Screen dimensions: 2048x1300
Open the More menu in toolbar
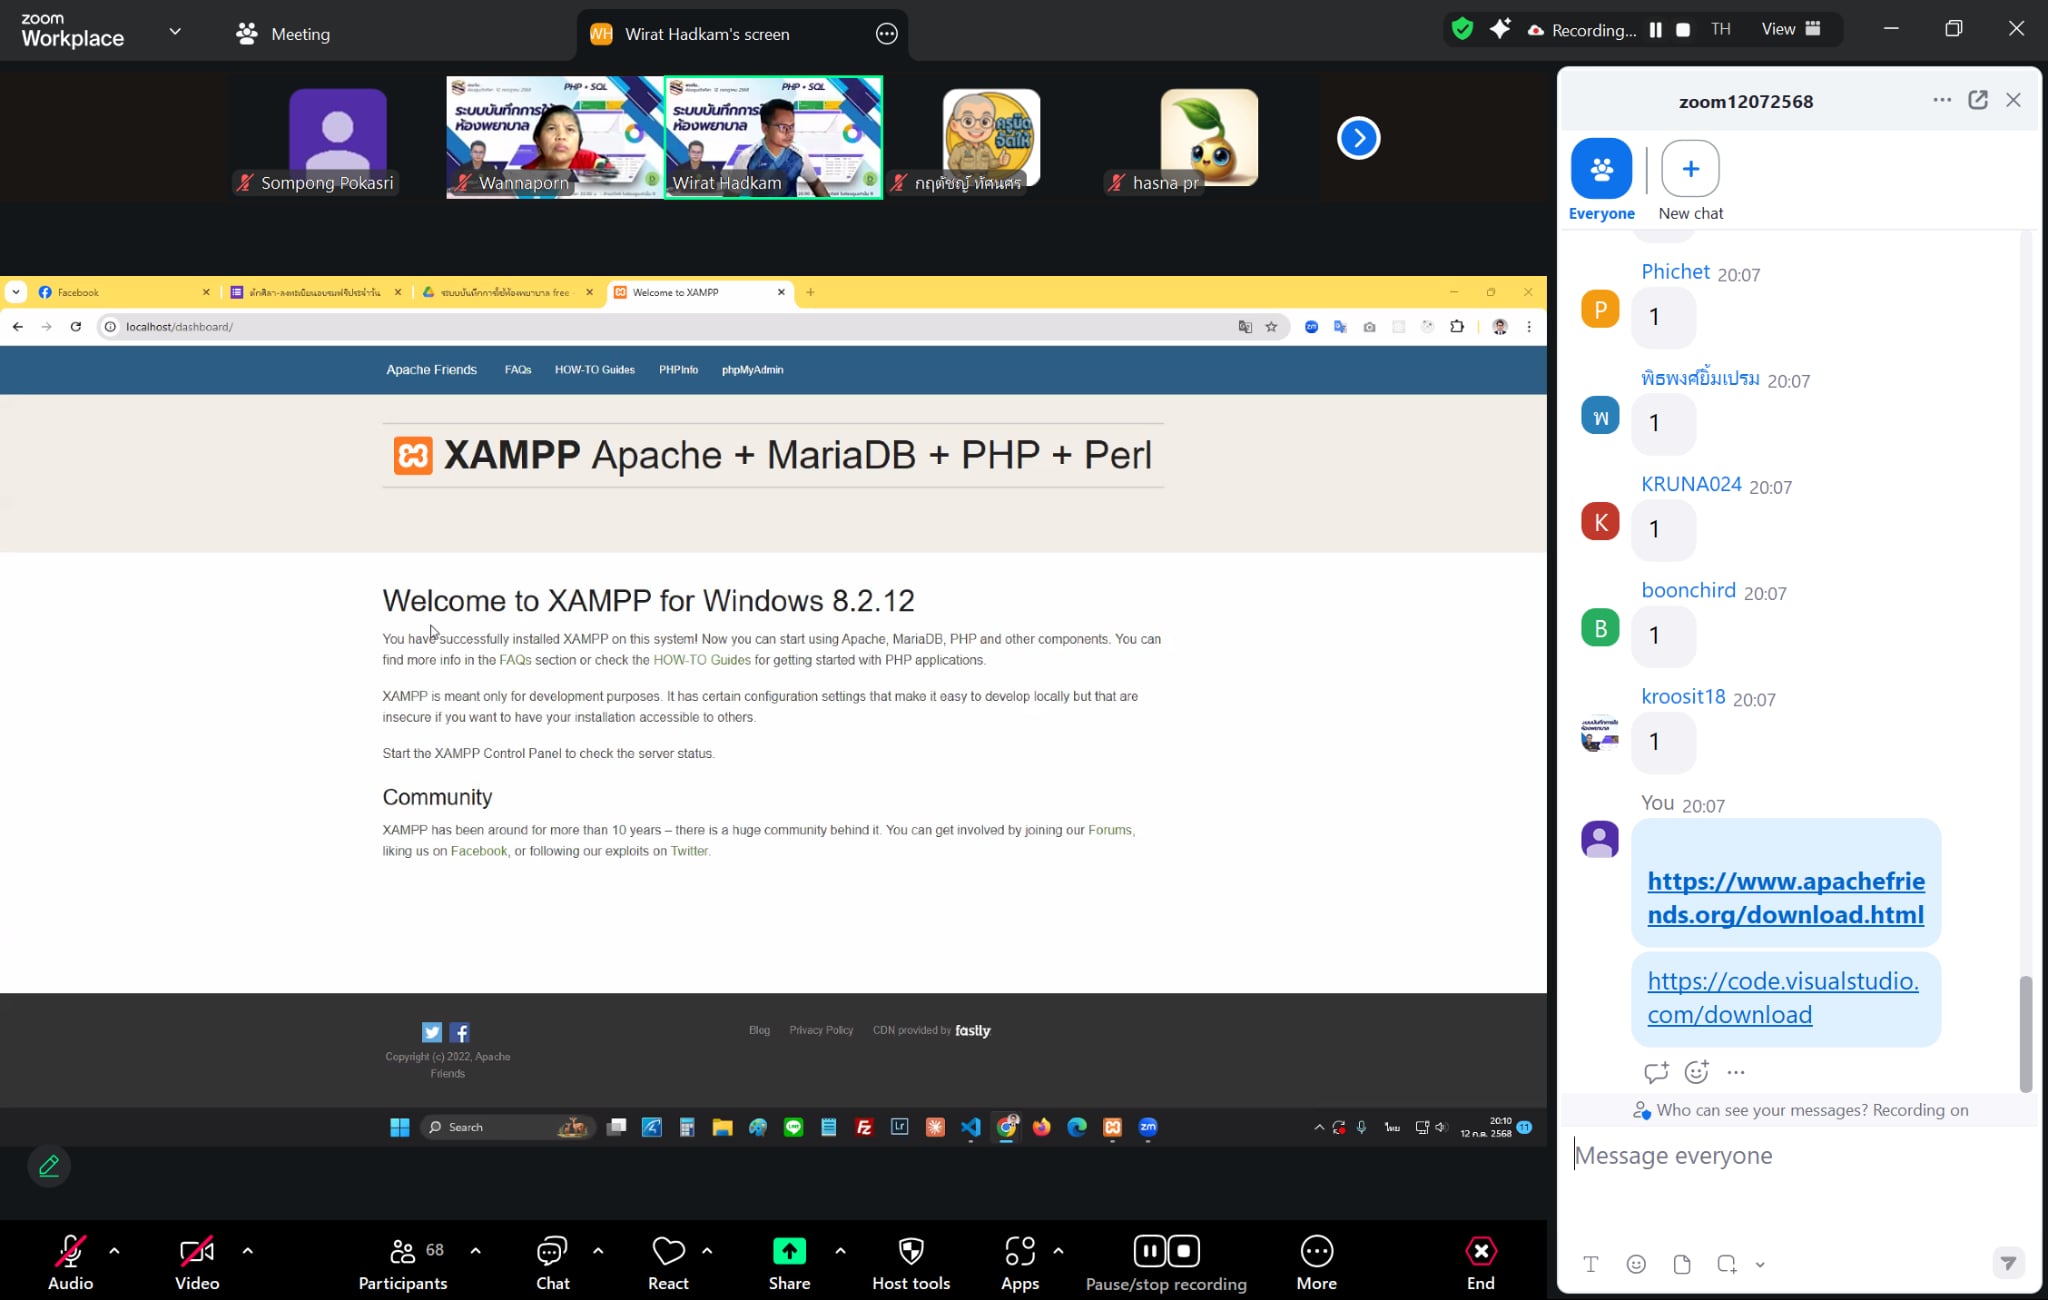coord(1316,1251)
